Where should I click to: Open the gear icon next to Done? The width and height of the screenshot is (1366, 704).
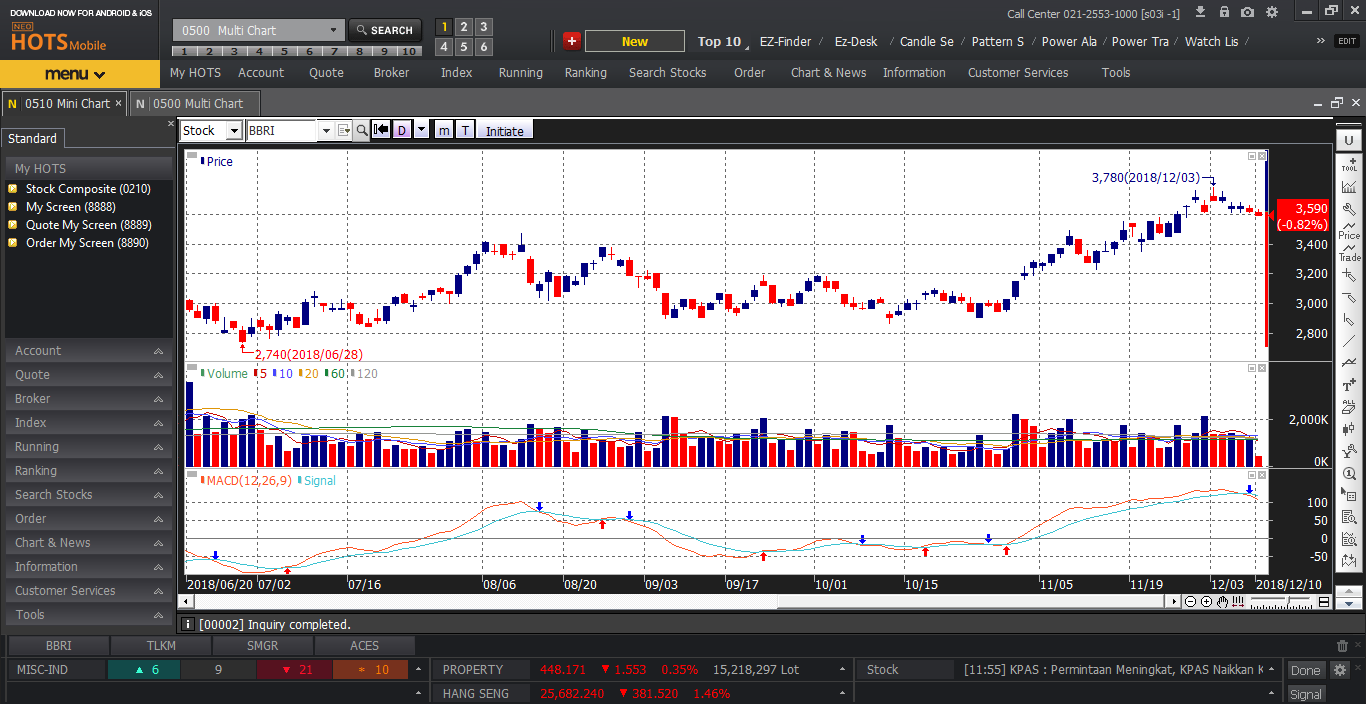point(1340,670)
